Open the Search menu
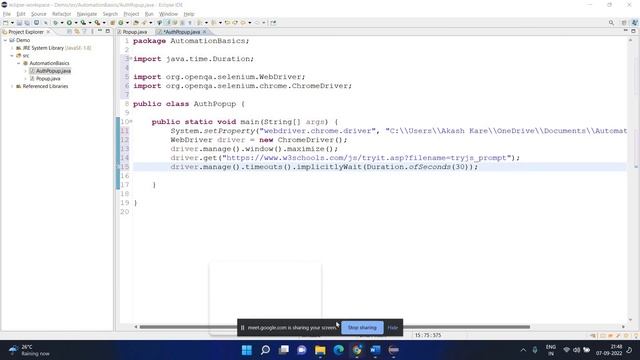The height and width of the screenshot is (360, 640). 110,14
